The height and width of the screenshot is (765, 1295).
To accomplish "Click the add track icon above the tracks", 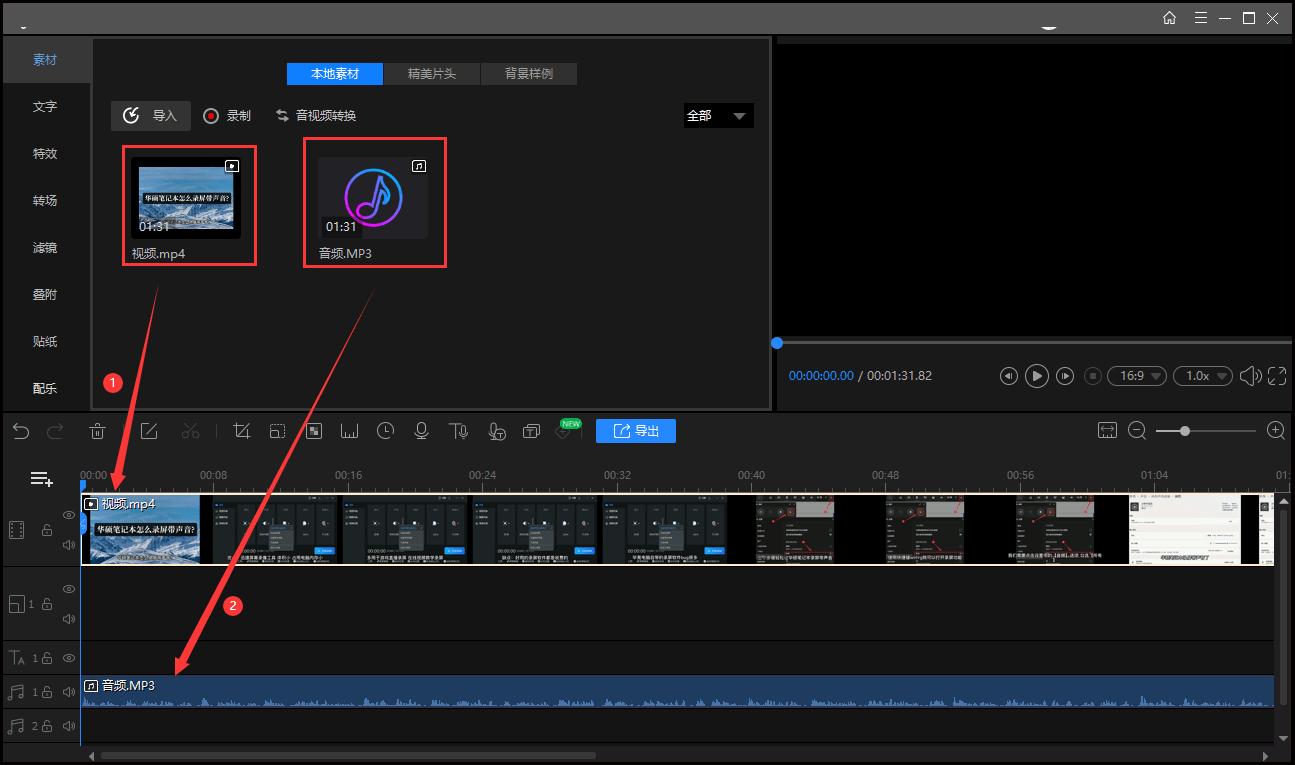I will point(41,479).
